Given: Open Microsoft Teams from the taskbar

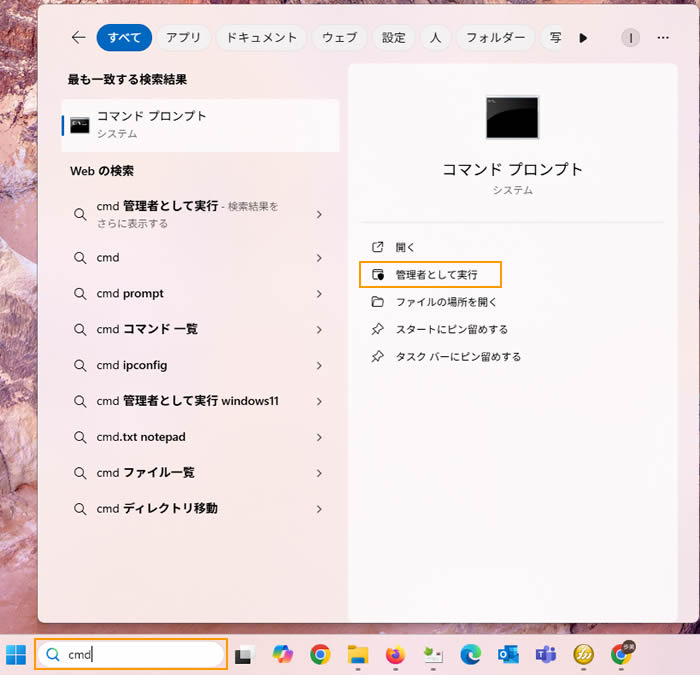Looking at the screenshot, I should 545,655.
